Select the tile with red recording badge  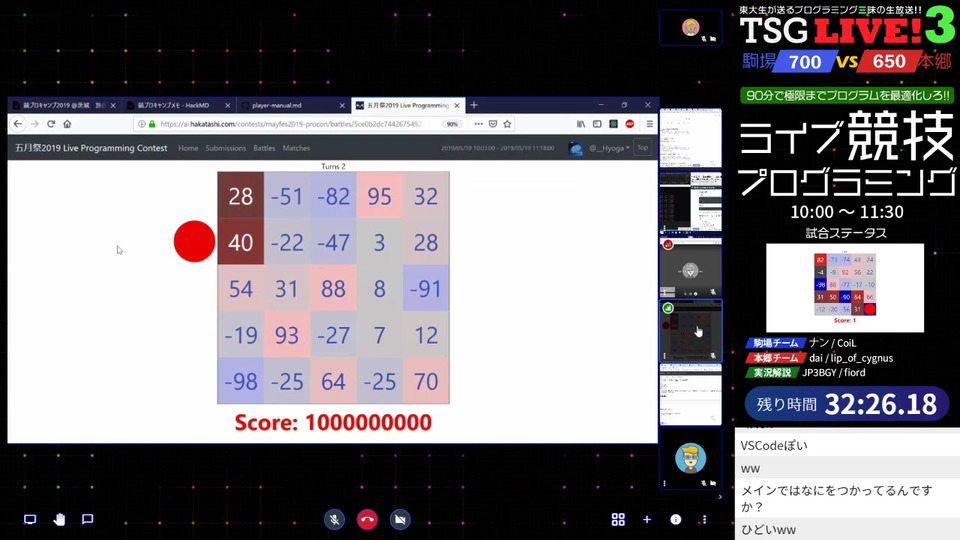click(x=691, y=268)
